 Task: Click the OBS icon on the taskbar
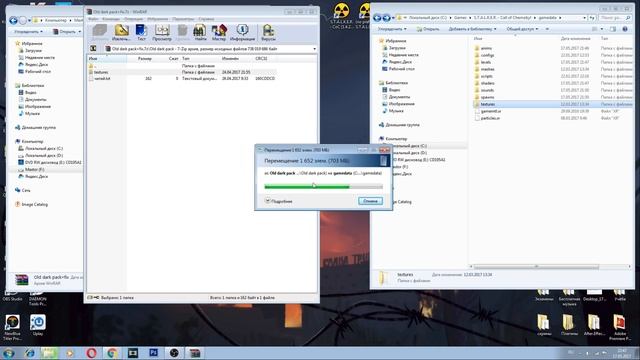coord(174,353)
